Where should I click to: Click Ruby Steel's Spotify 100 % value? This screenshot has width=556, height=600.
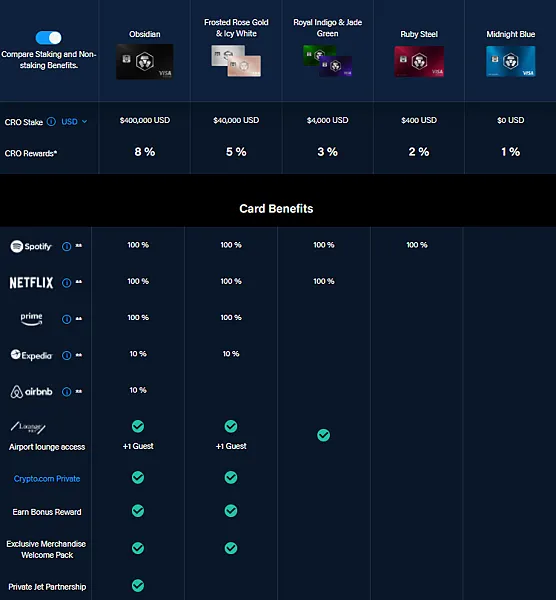point(417,245)
